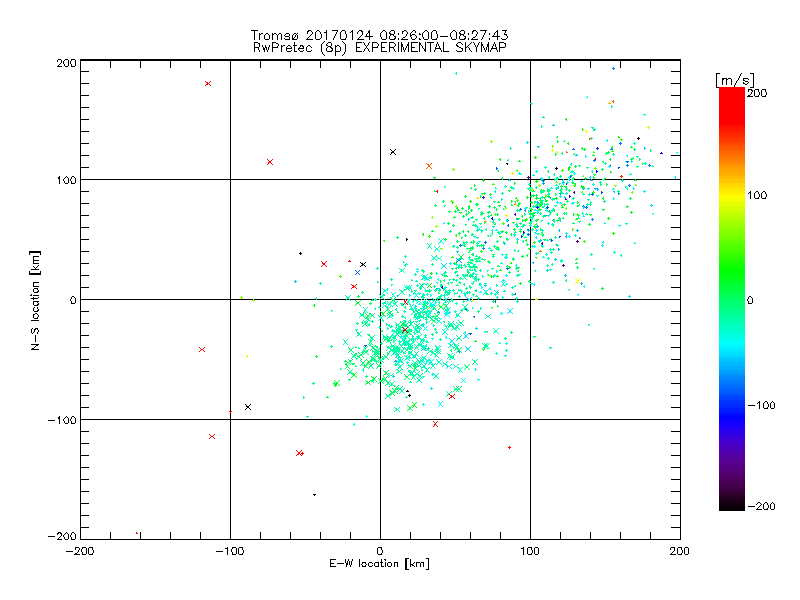Screen dimensions: 800x600
Task: Click the N-S axis tick label "100"
Action: click(x=66, y=180)
